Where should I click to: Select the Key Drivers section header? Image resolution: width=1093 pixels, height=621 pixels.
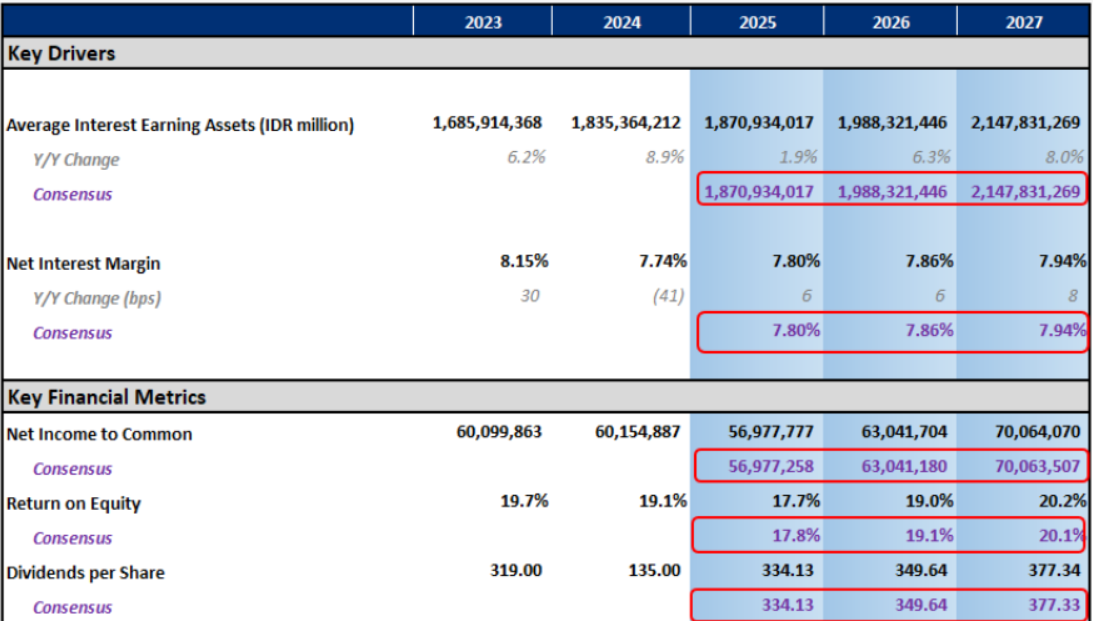(62, 54)
